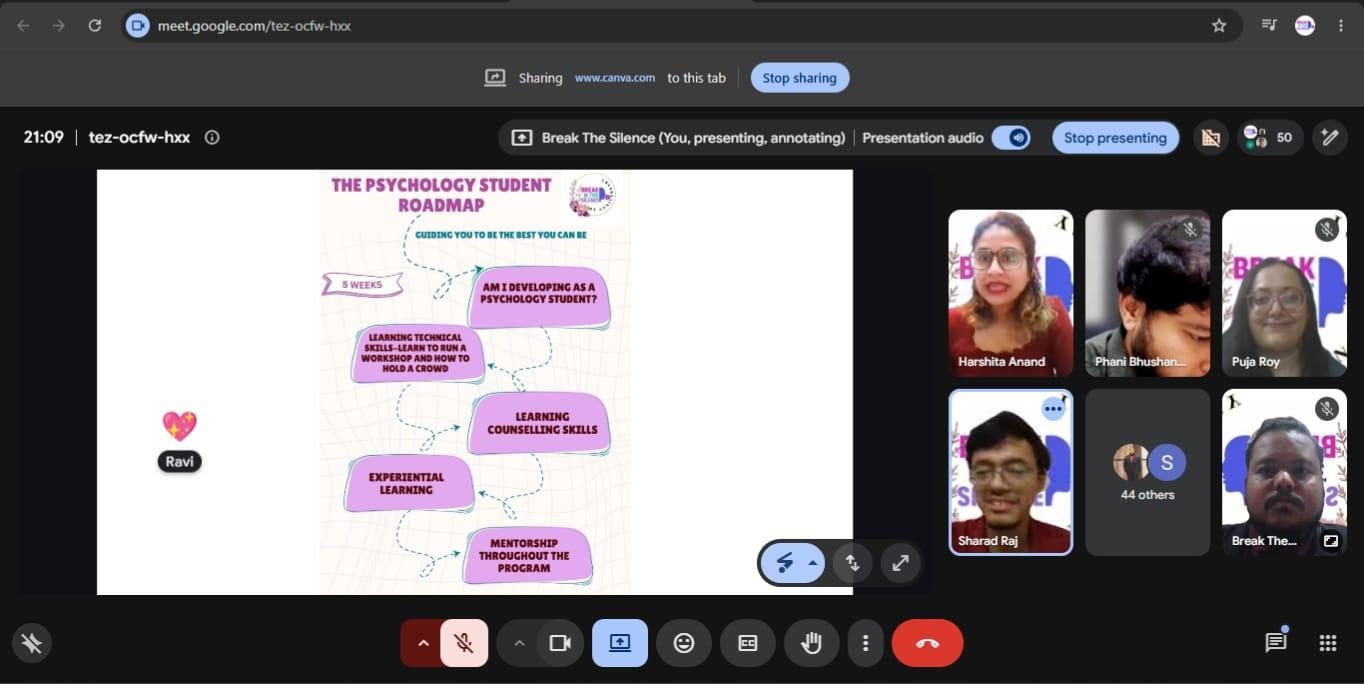Viewport: 1364px width, 684px height.
Task: Turn on closed captions
Action: coord(748,643)
